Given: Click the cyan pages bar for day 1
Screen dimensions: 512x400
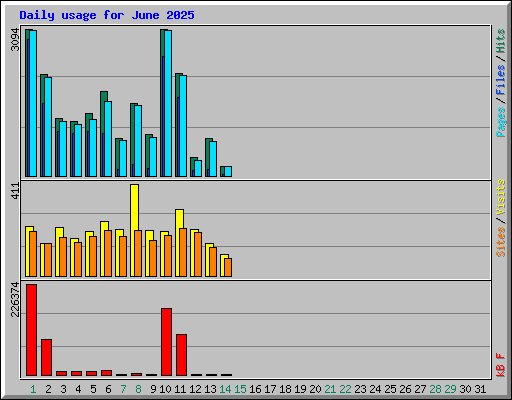Looking at the screenshot, I should pyautogui.click(x=33, y=103).
